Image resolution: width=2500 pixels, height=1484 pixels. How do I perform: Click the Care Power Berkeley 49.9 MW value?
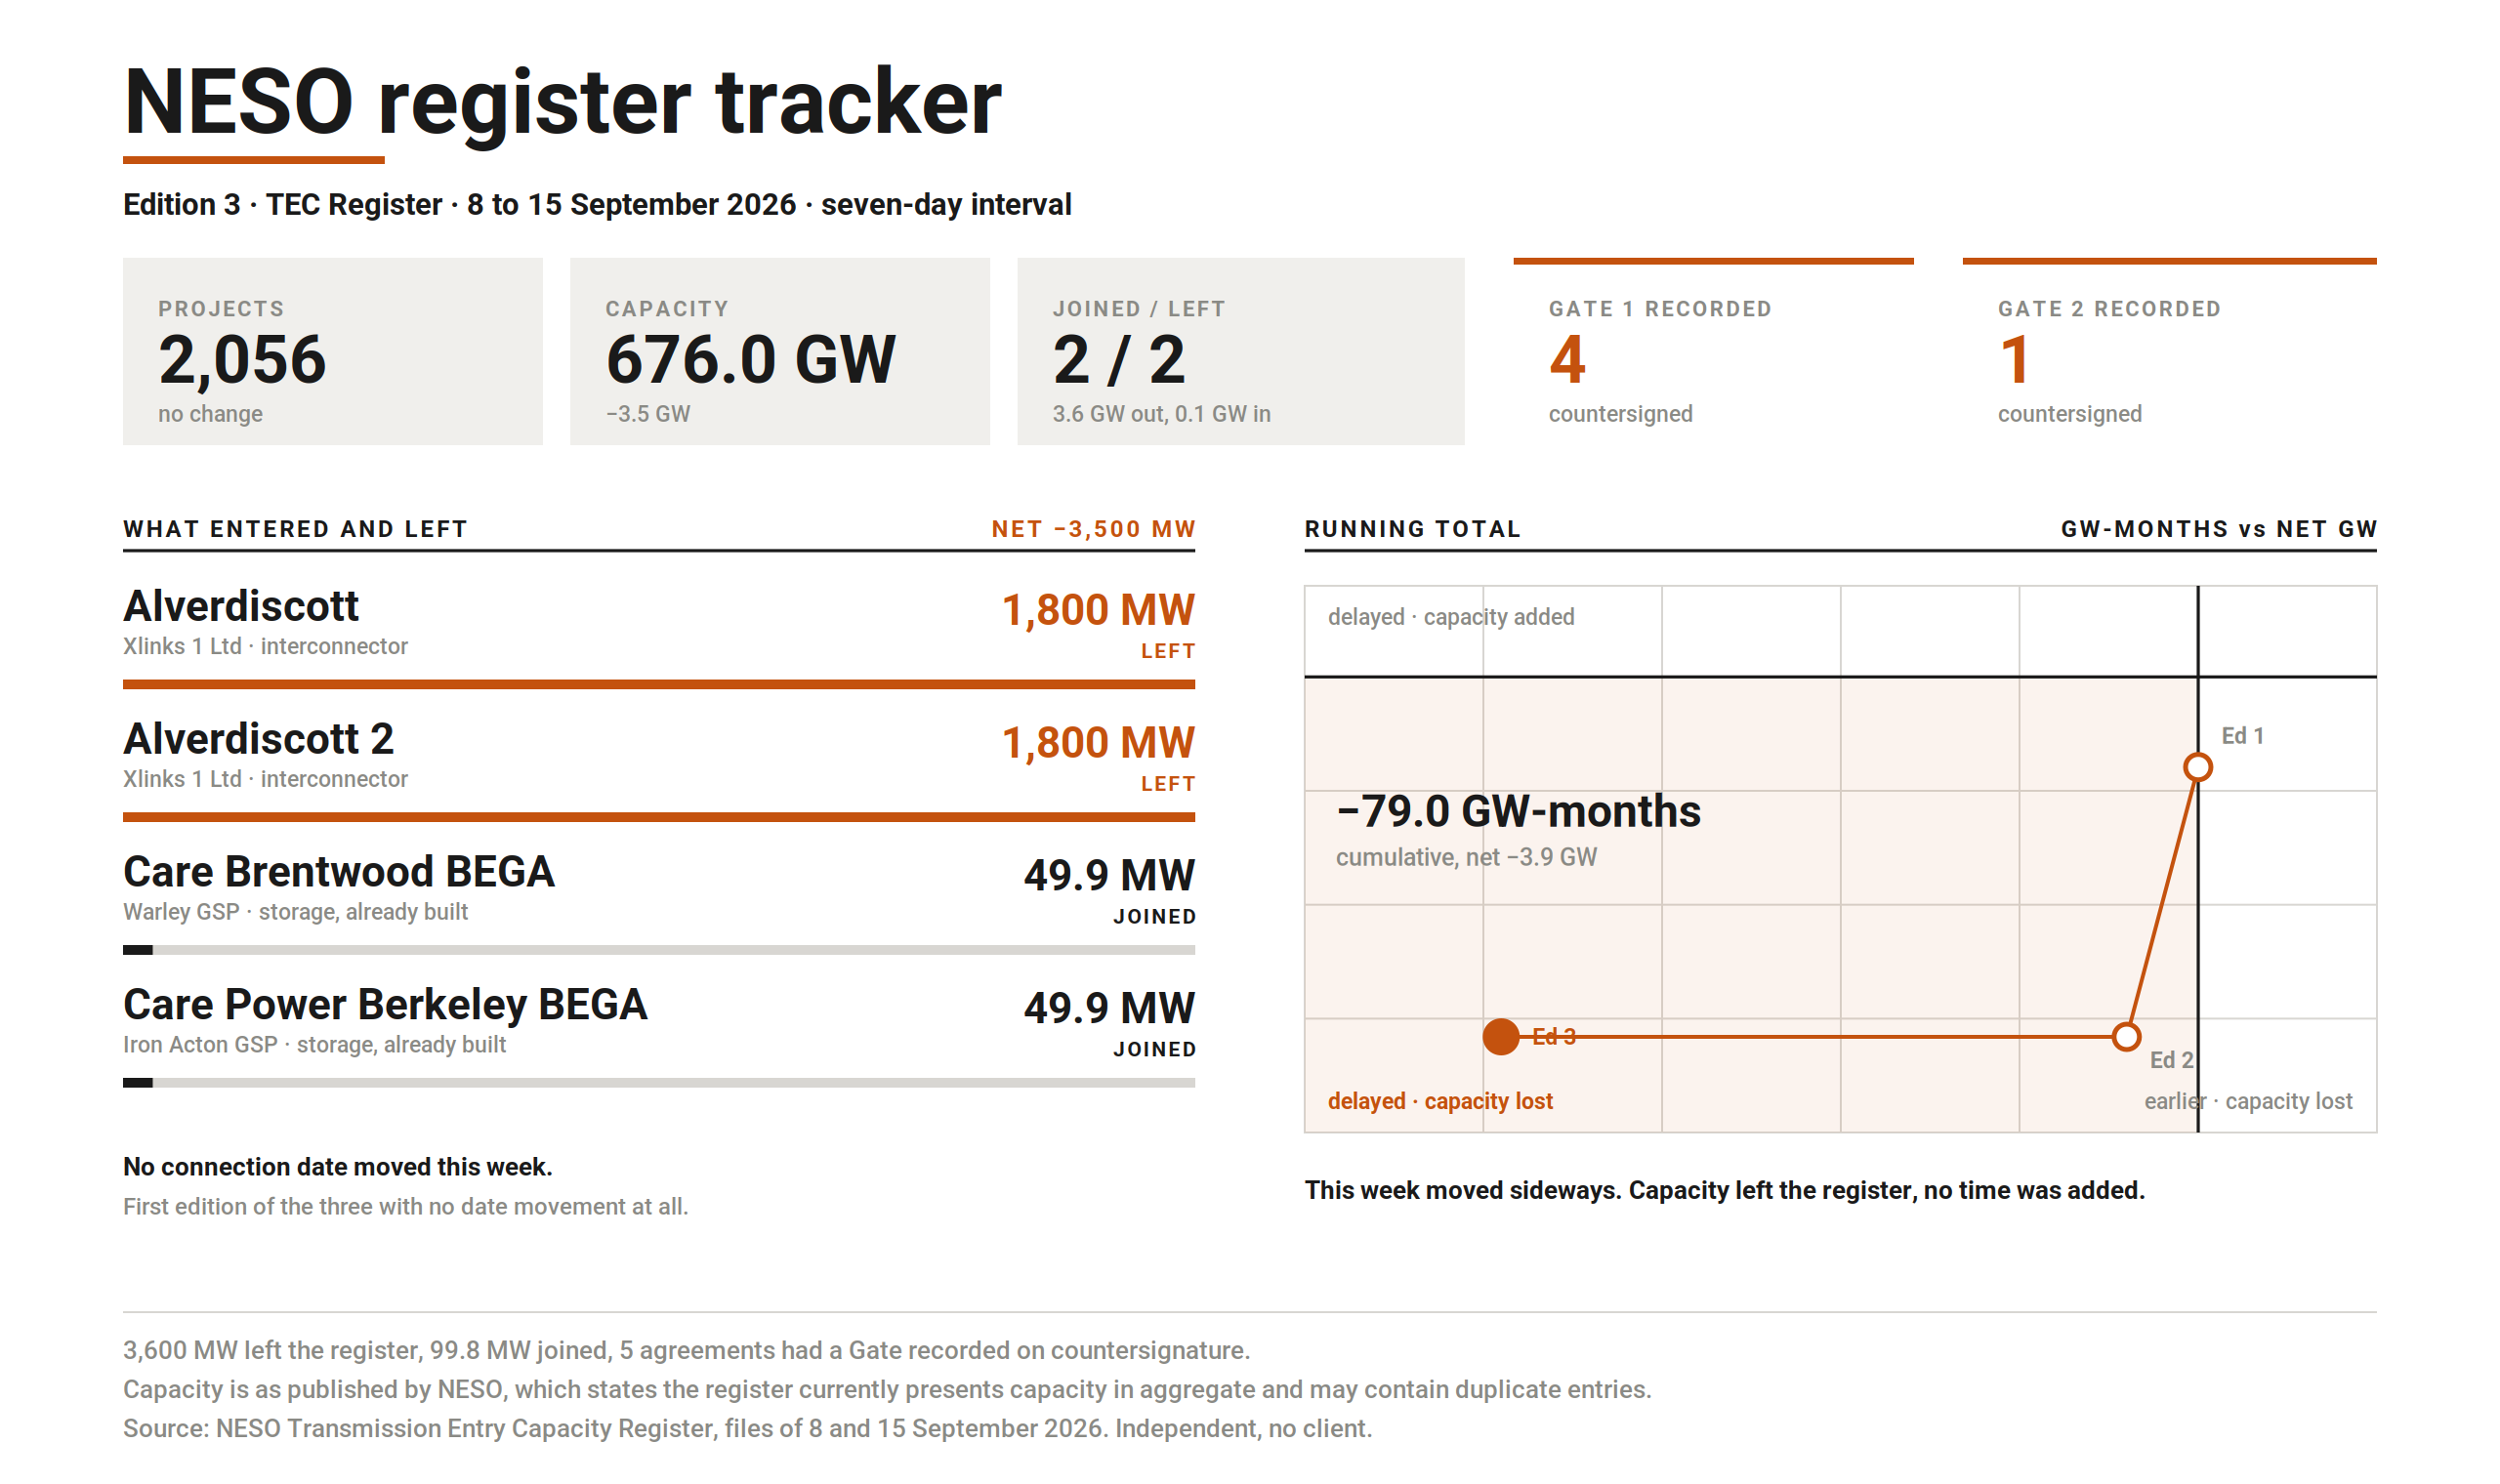(x=1109, y=1009)
